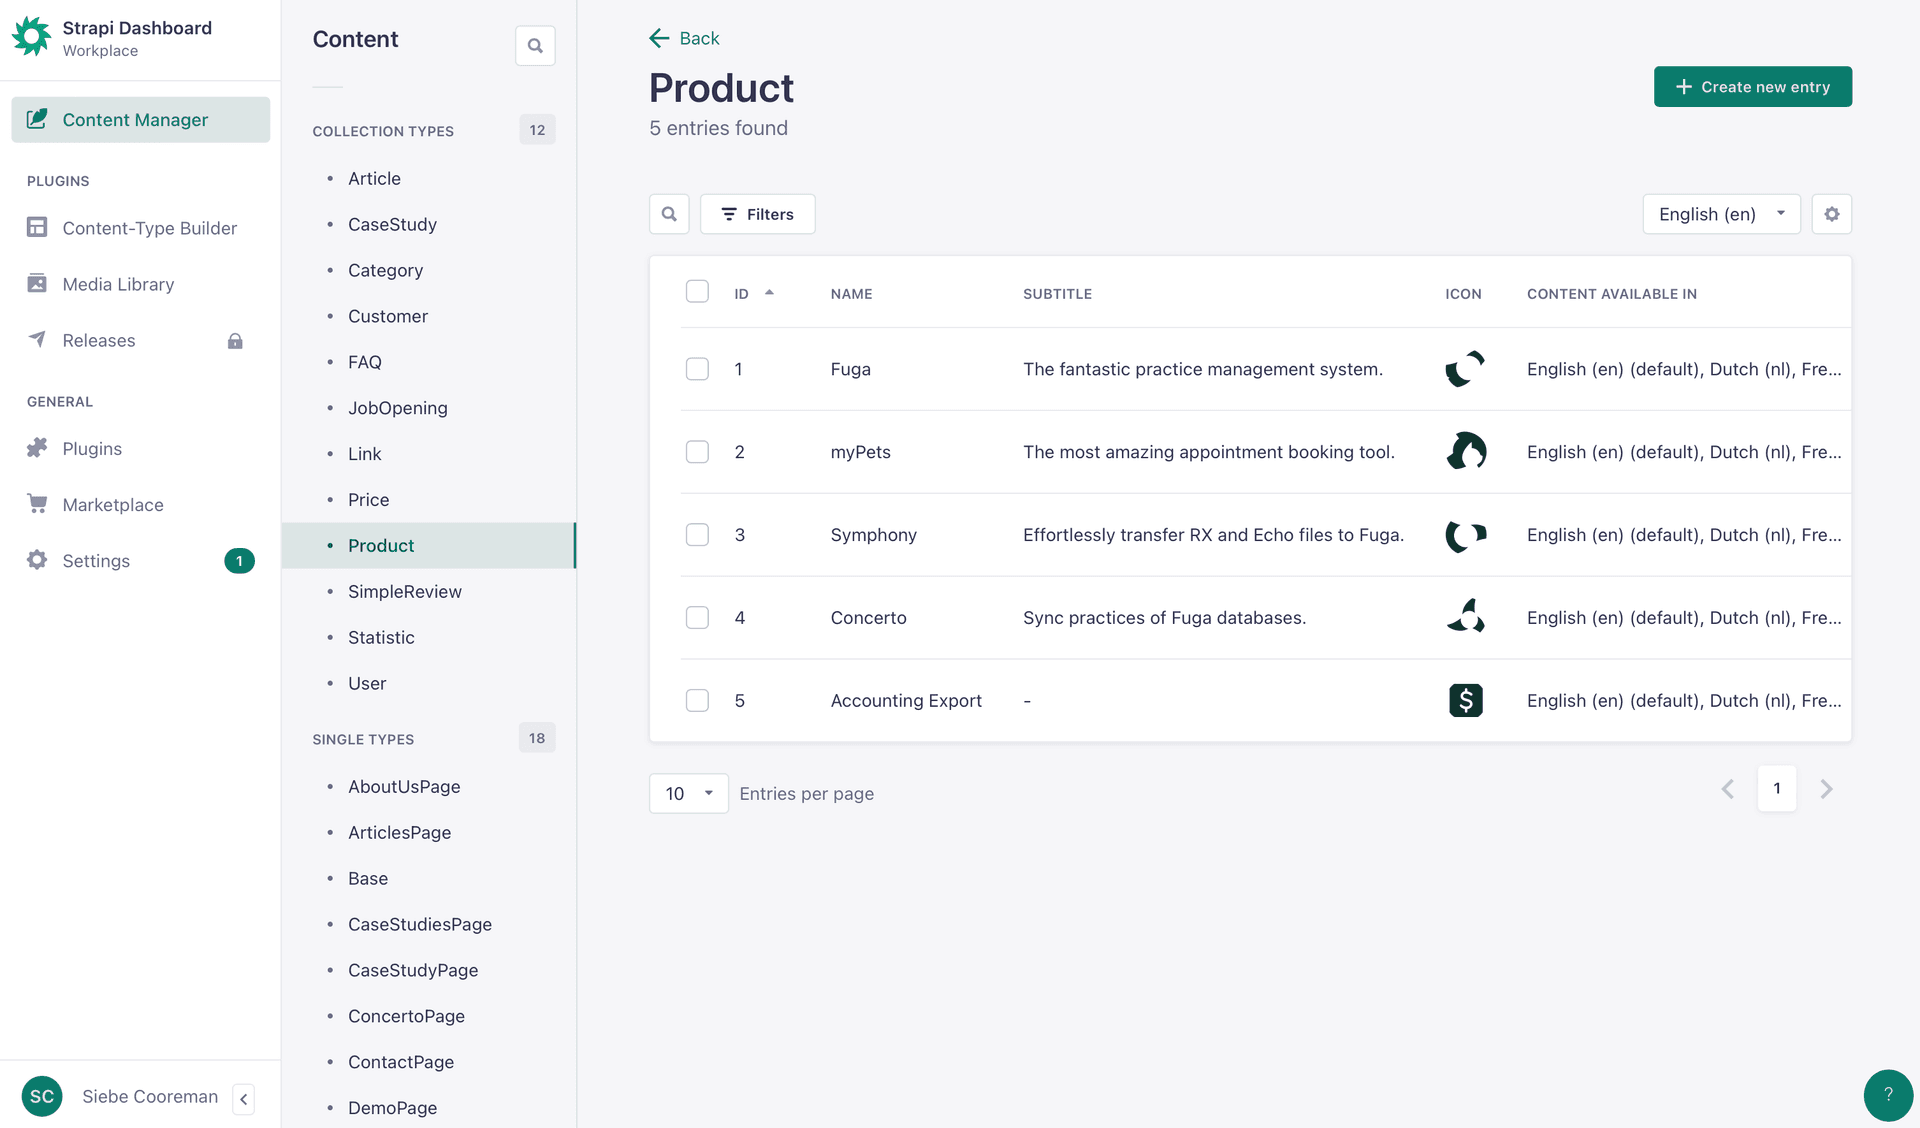Open the Base single type
Viewport: 1920px width, 1128px height.
[x=368, y=879]
